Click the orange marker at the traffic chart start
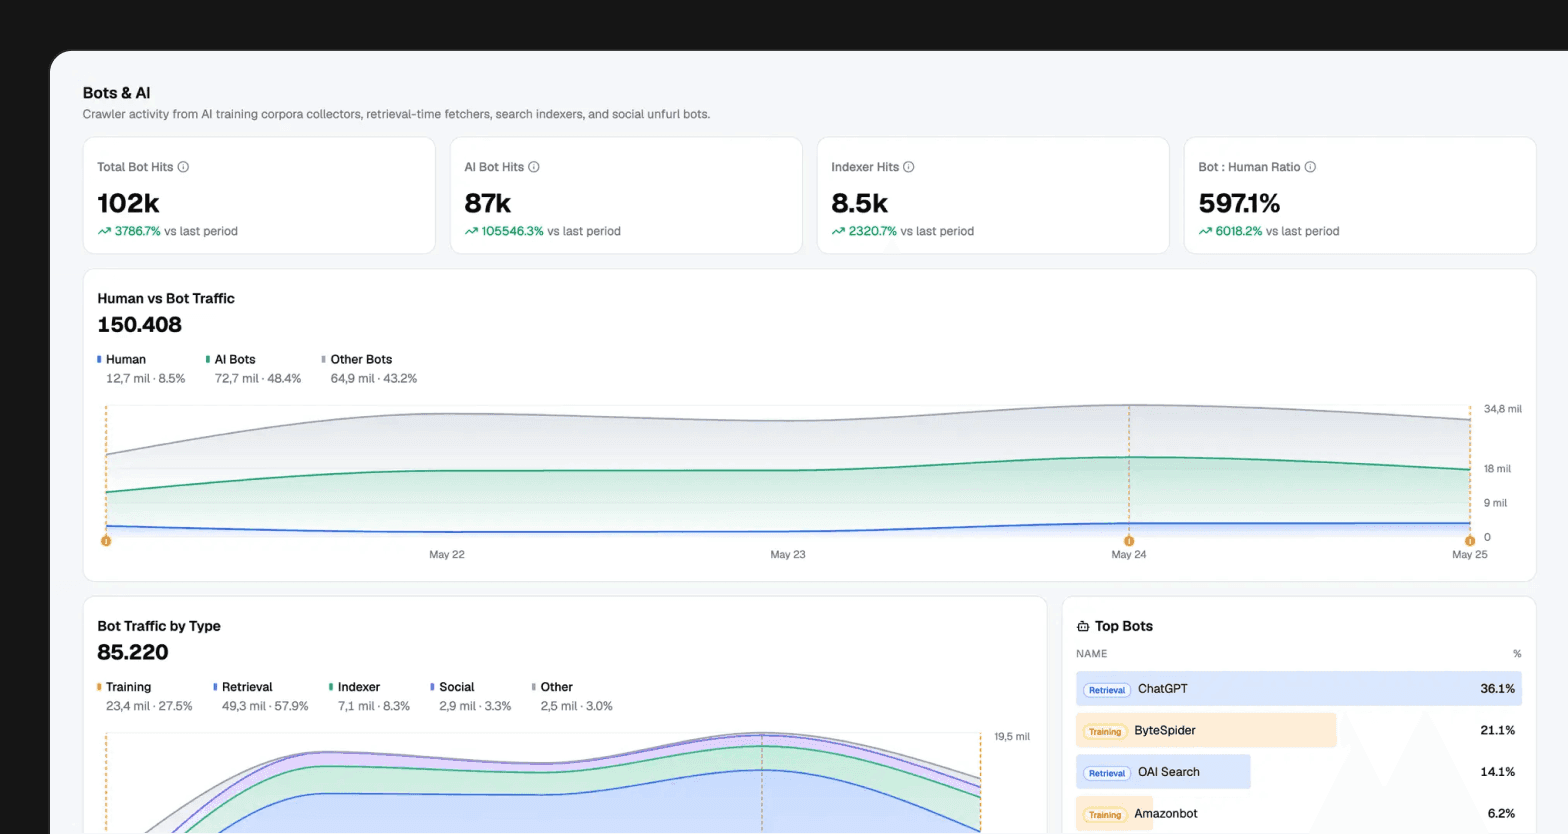This screenshot has width=1568, height=834. coord(106,541)
